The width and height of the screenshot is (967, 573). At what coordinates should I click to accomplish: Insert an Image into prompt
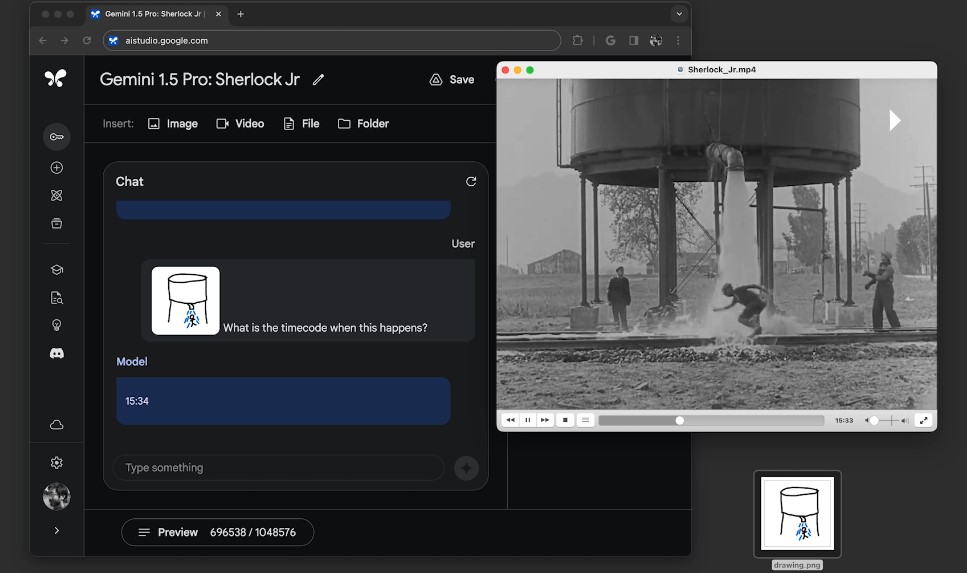[173, 124]
